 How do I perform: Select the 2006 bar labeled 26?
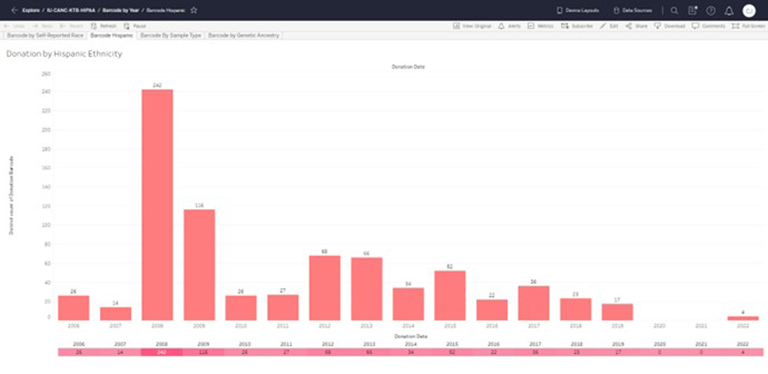click(x=73, y=308)
